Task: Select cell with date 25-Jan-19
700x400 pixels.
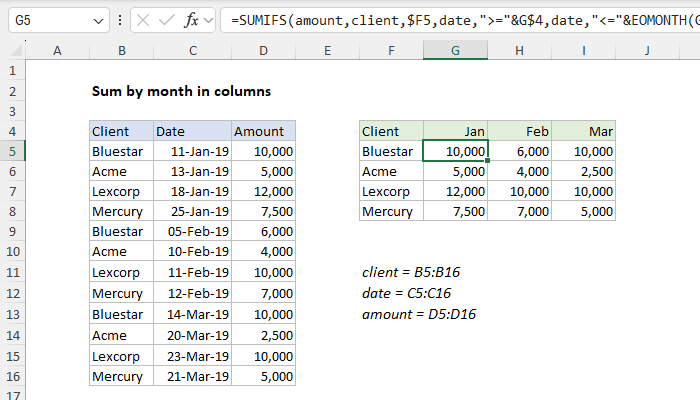Action: 192,211
